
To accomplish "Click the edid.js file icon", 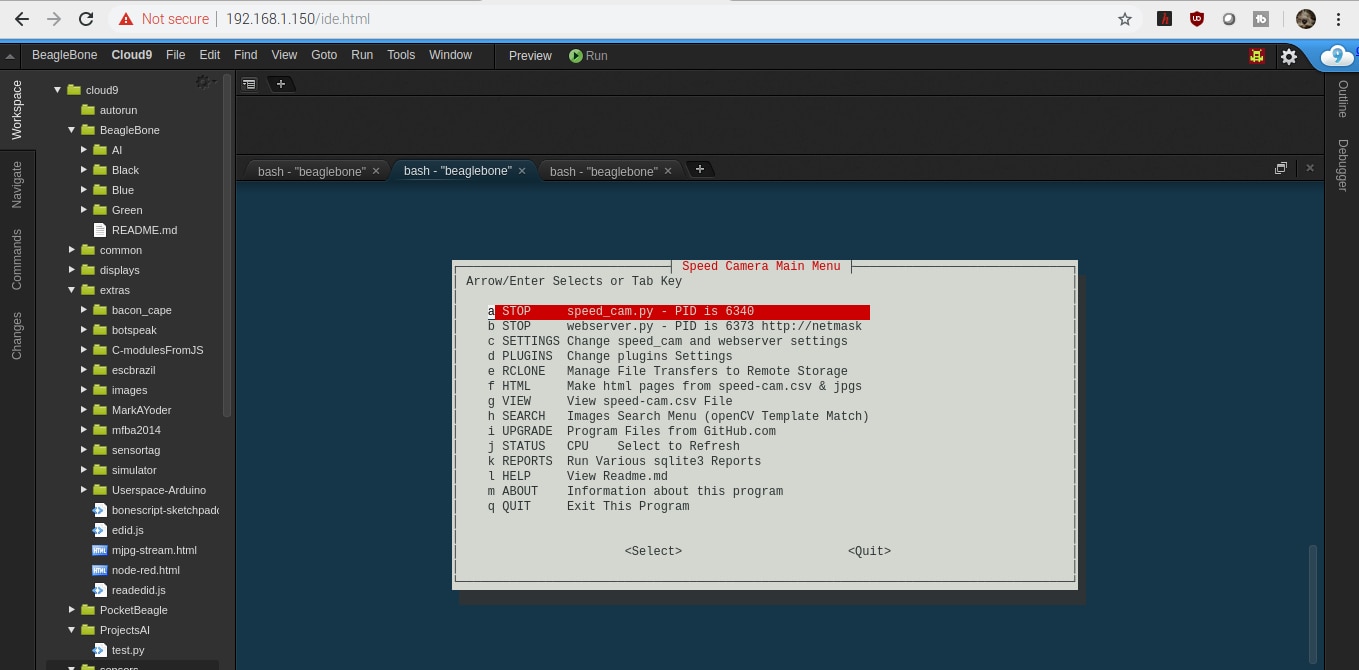I will click(99, 530).
